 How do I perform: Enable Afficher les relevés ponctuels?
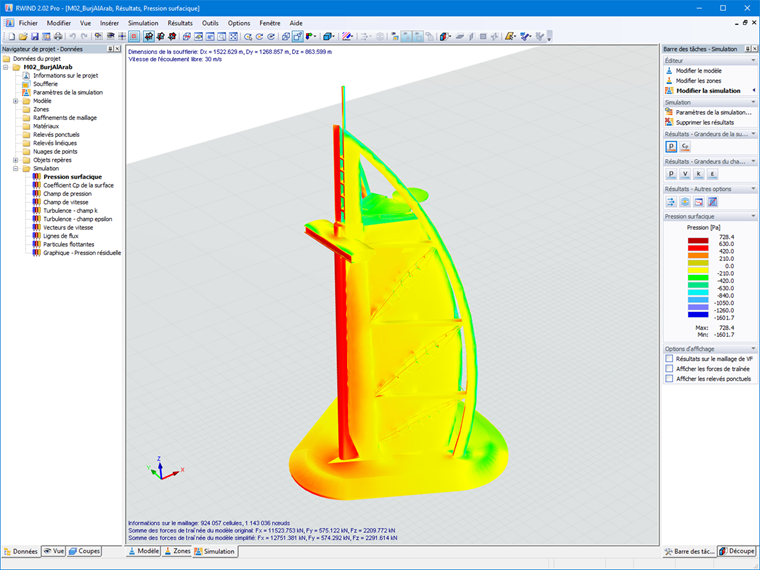point(669,379)
